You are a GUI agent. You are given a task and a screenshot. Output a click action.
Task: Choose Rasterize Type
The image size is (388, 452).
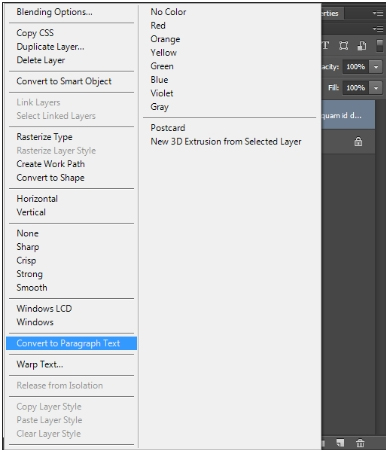[44, 137]
